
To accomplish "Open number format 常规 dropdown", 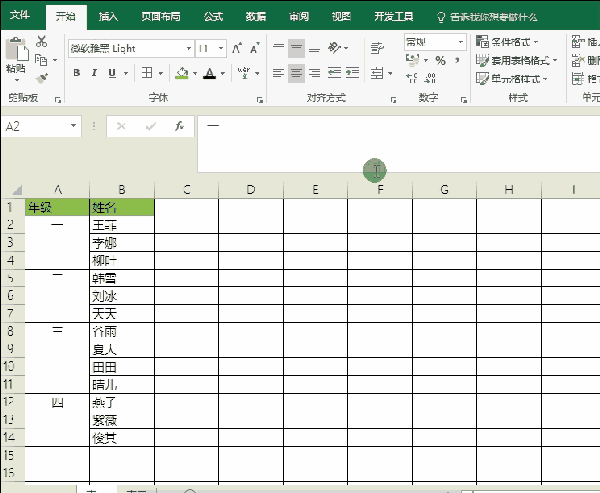I will pyautogui.click(x=461, y=42).
